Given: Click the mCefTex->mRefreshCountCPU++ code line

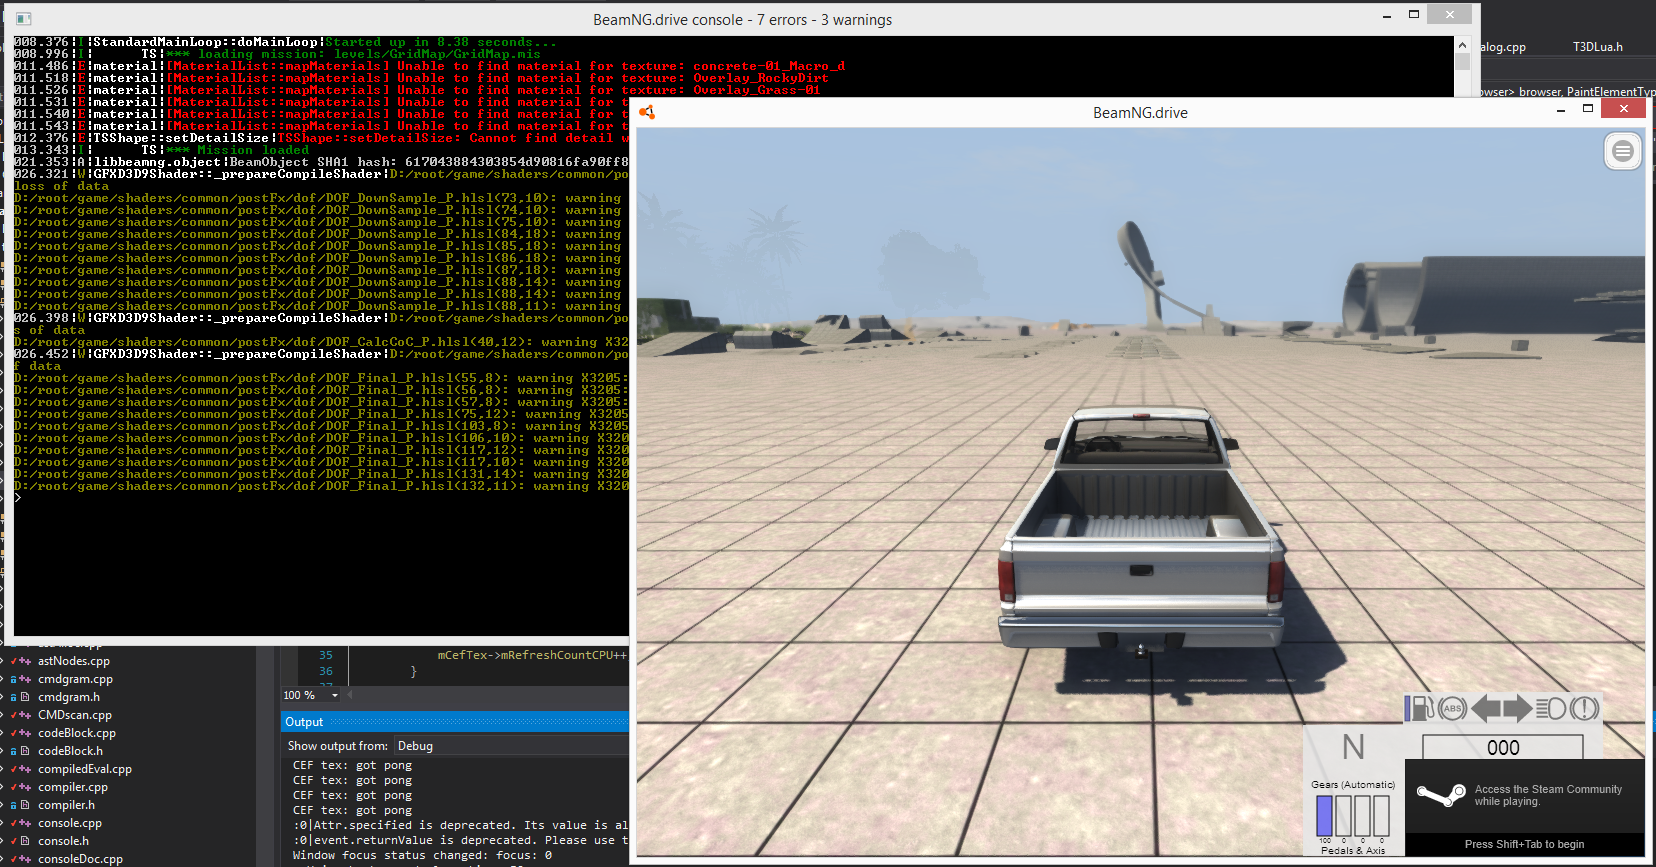Looking at the screenshot, I should (532, 655).
